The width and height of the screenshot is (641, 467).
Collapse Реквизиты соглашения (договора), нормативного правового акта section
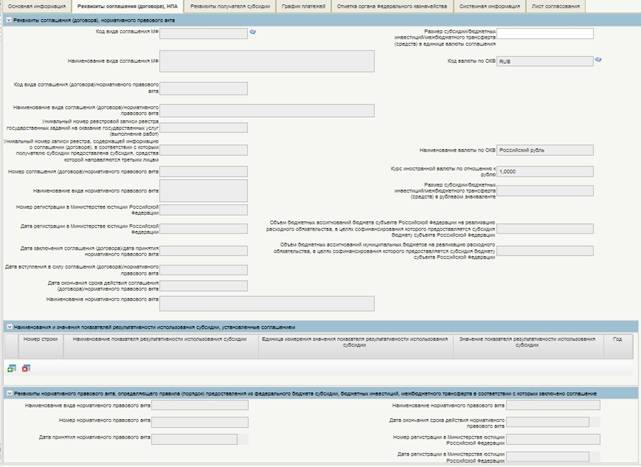[7, 21]
